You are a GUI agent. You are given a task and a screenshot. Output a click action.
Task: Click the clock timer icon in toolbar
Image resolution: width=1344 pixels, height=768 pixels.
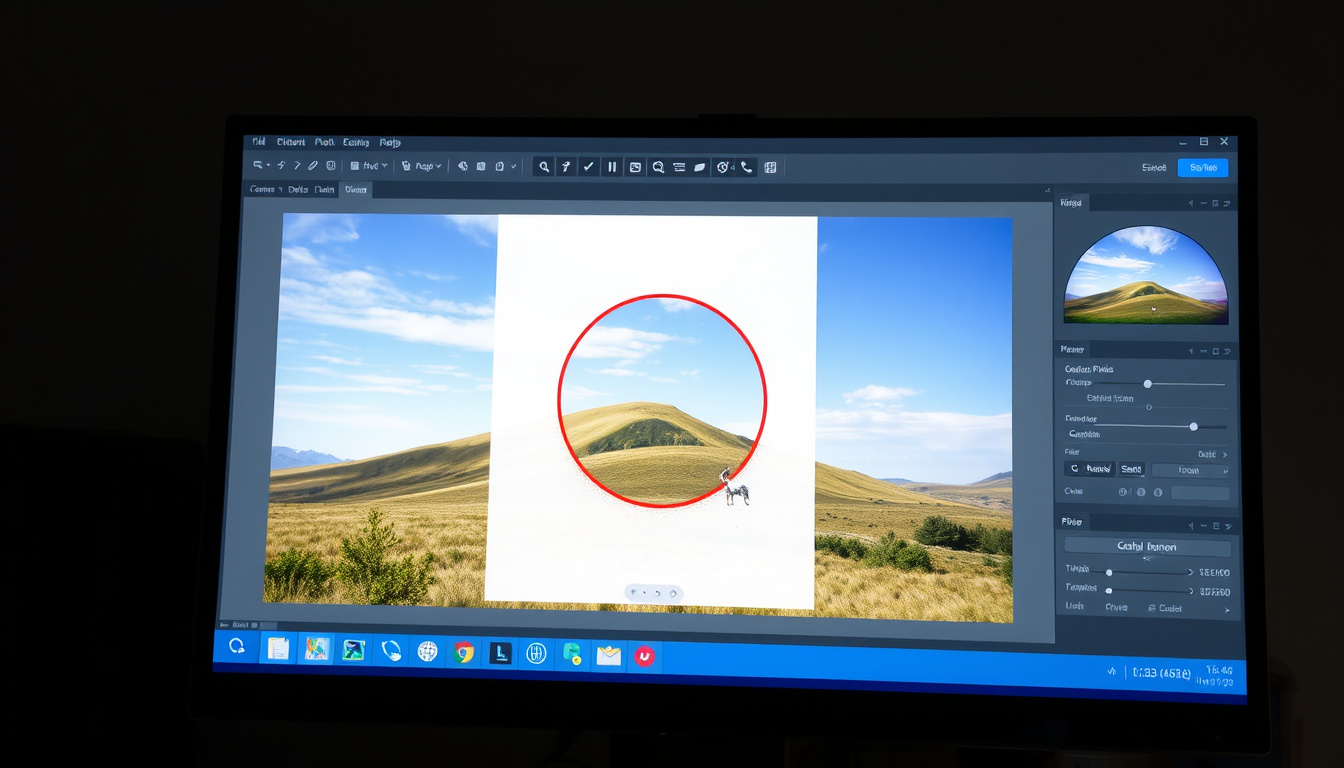pyautogui.click(x=723, y=167)
